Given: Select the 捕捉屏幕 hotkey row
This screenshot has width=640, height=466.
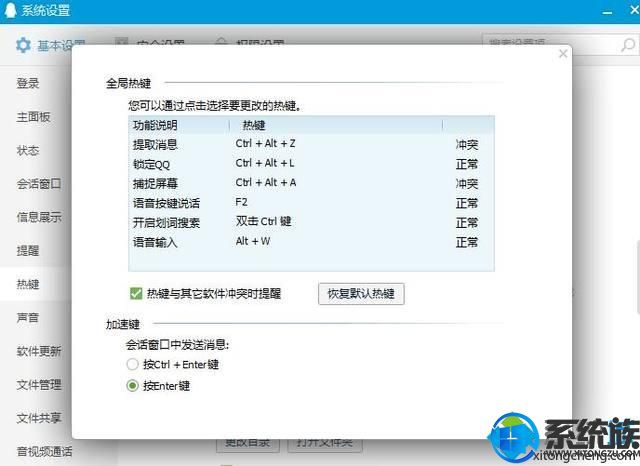Looking at the screenshot, I should [x=311, y=184].
